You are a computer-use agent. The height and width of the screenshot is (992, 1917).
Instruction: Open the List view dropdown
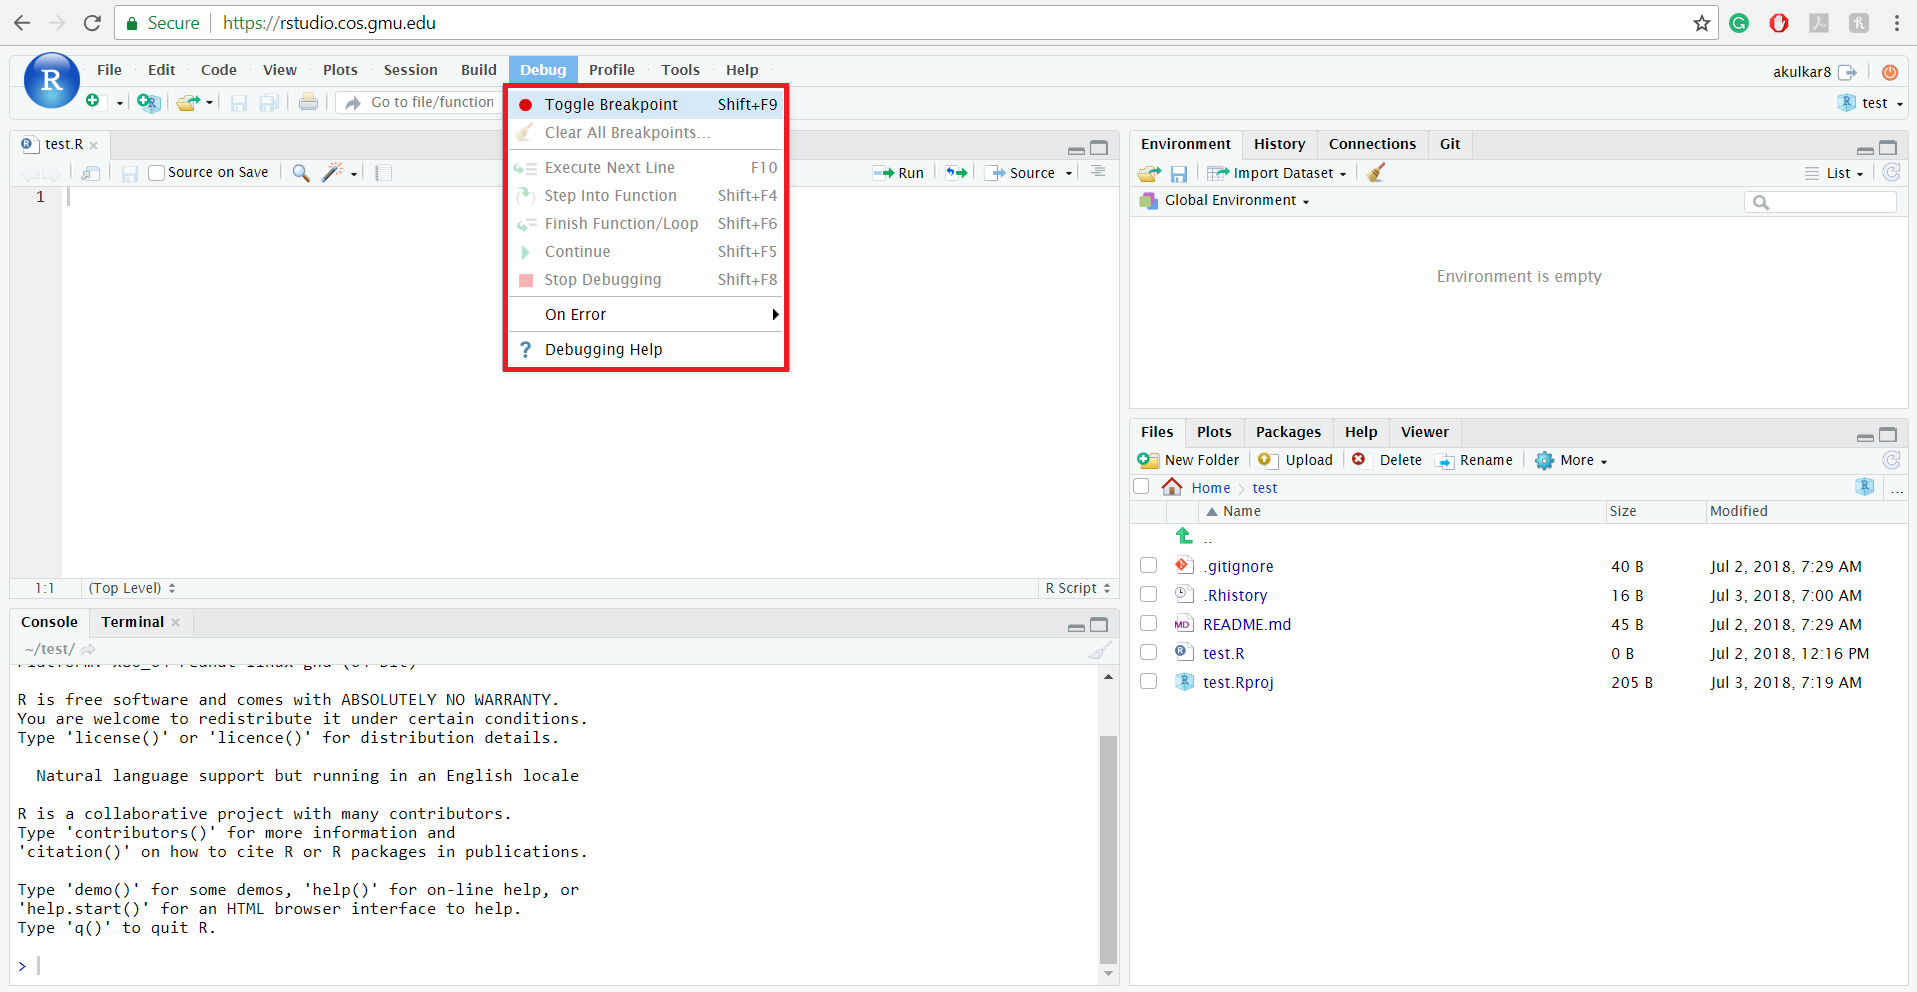[1835, 173]
